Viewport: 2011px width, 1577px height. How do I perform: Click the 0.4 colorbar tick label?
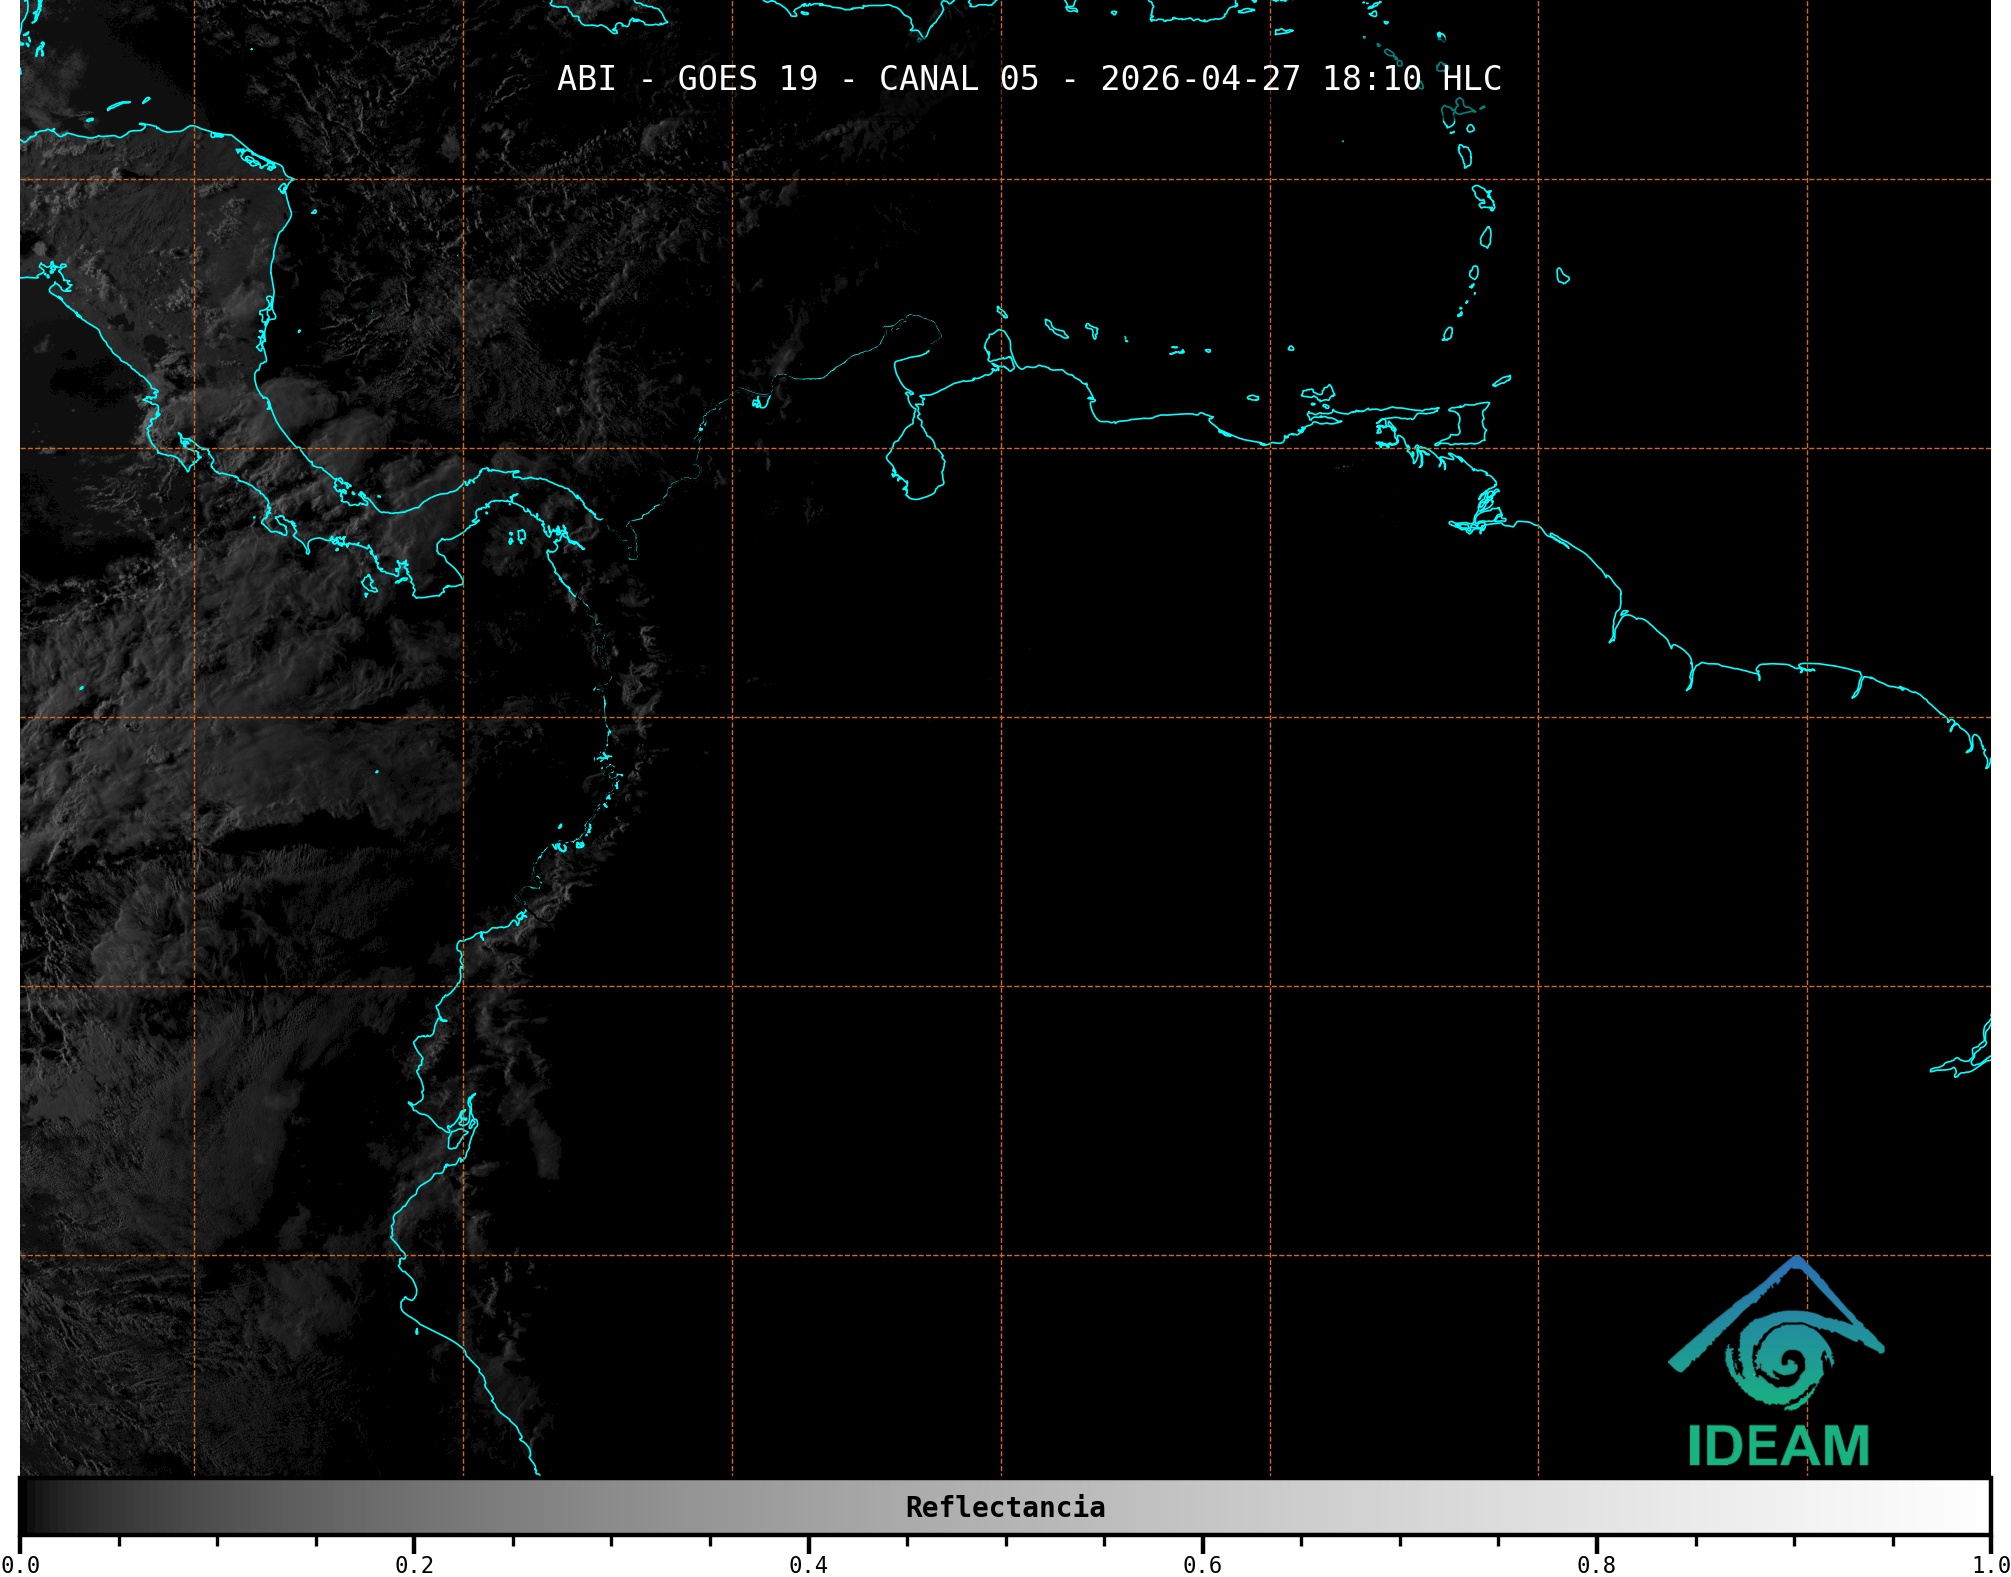[x=808, y=1564]
